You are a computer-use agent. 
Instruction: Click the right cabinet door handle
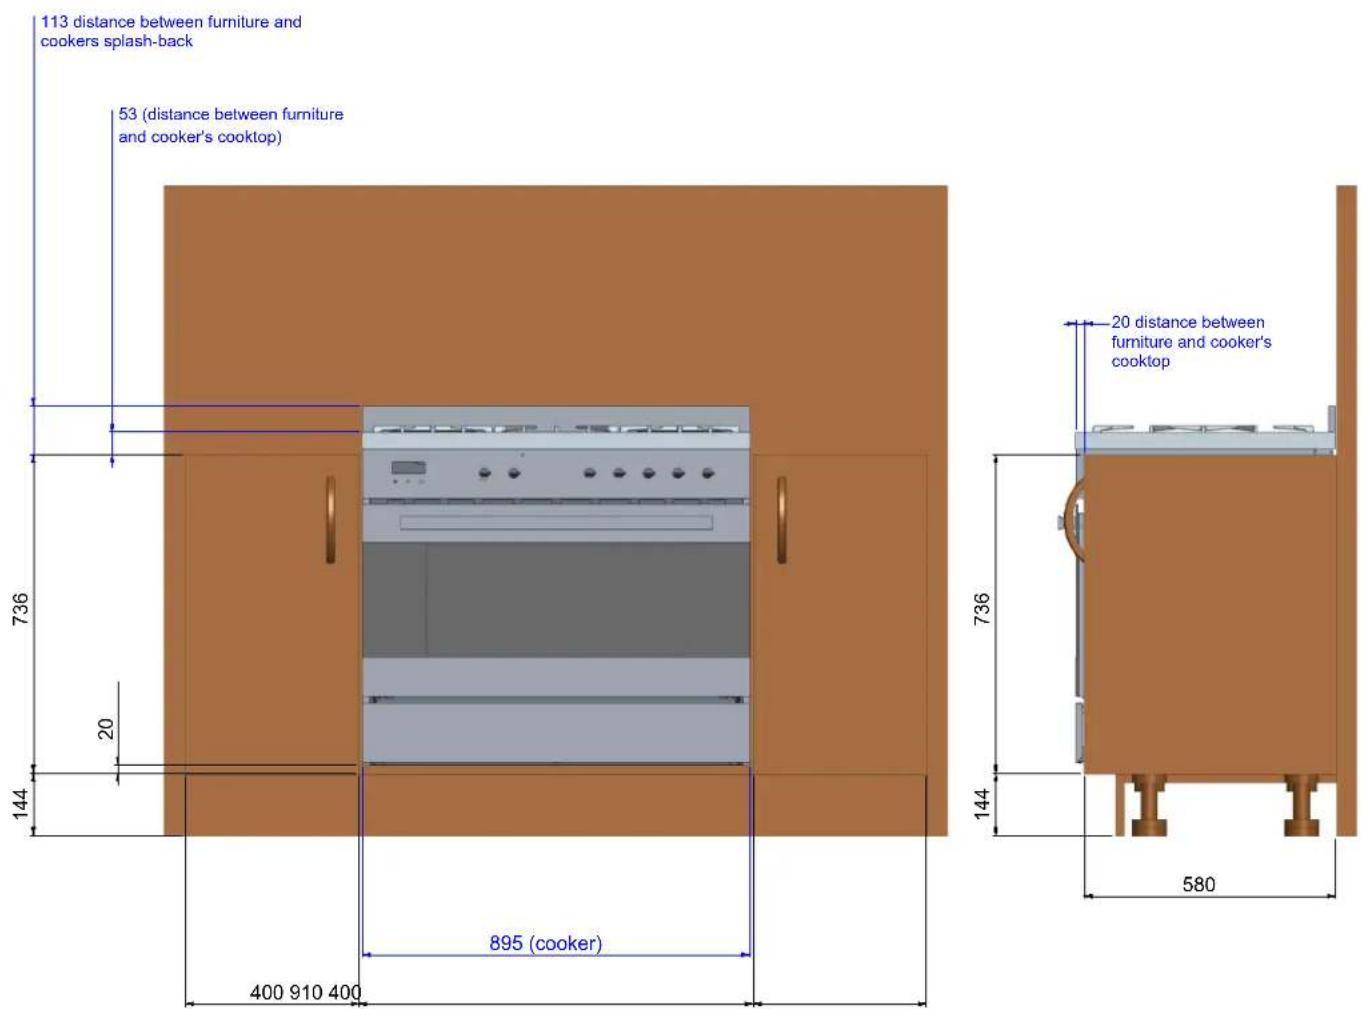pyautogui.click(x=782, y=519)
